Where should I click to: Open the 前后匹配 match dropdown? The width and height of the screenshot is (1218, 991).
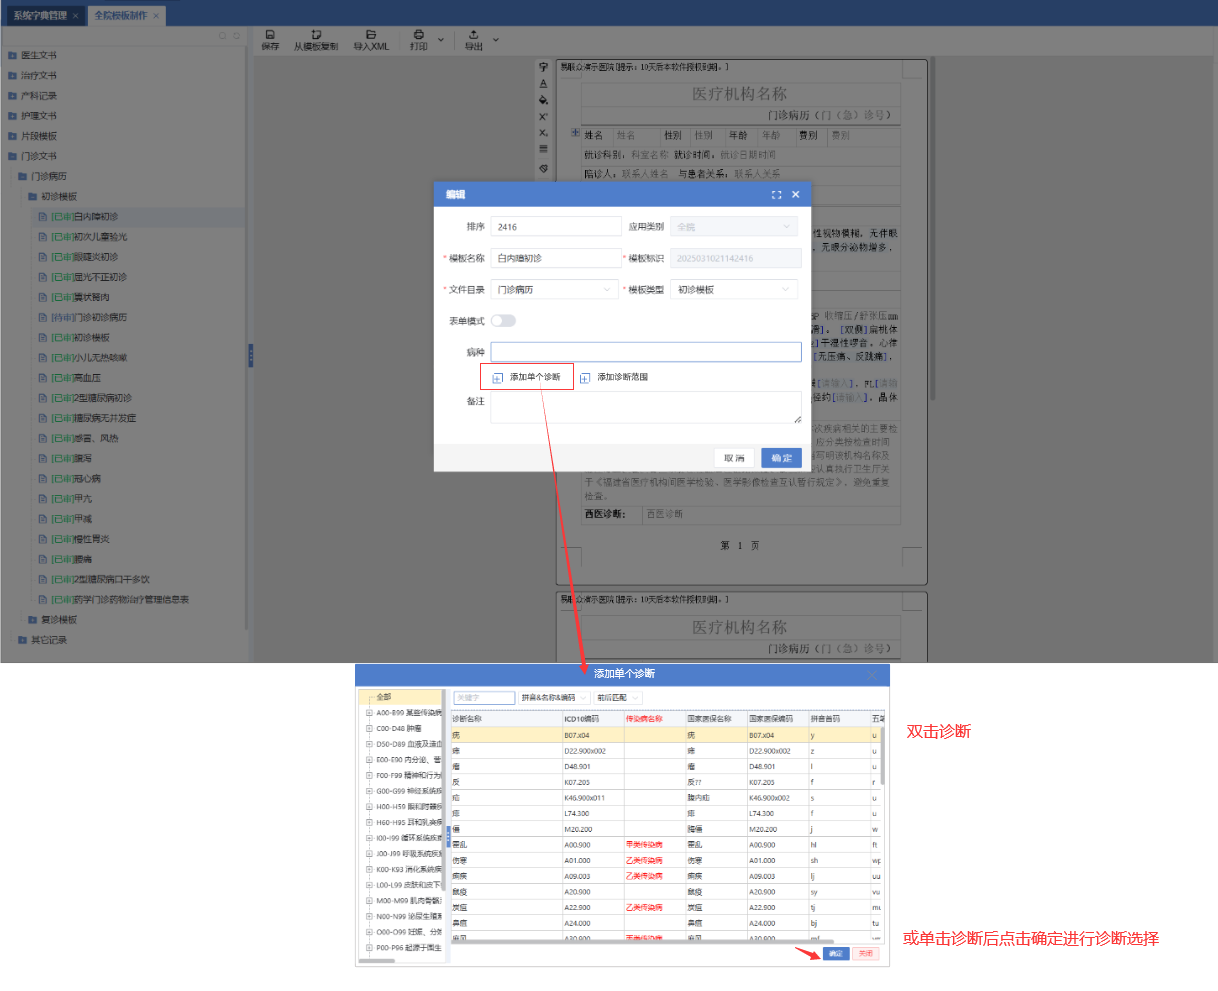618,698
